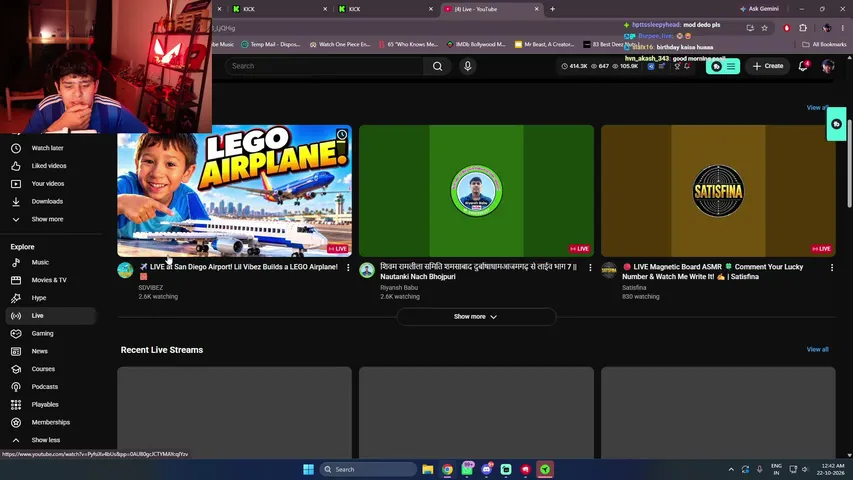Open the Chrome extensions puzzle icon
This screenshot has width=853, height=480.
[x=803, y=28]
